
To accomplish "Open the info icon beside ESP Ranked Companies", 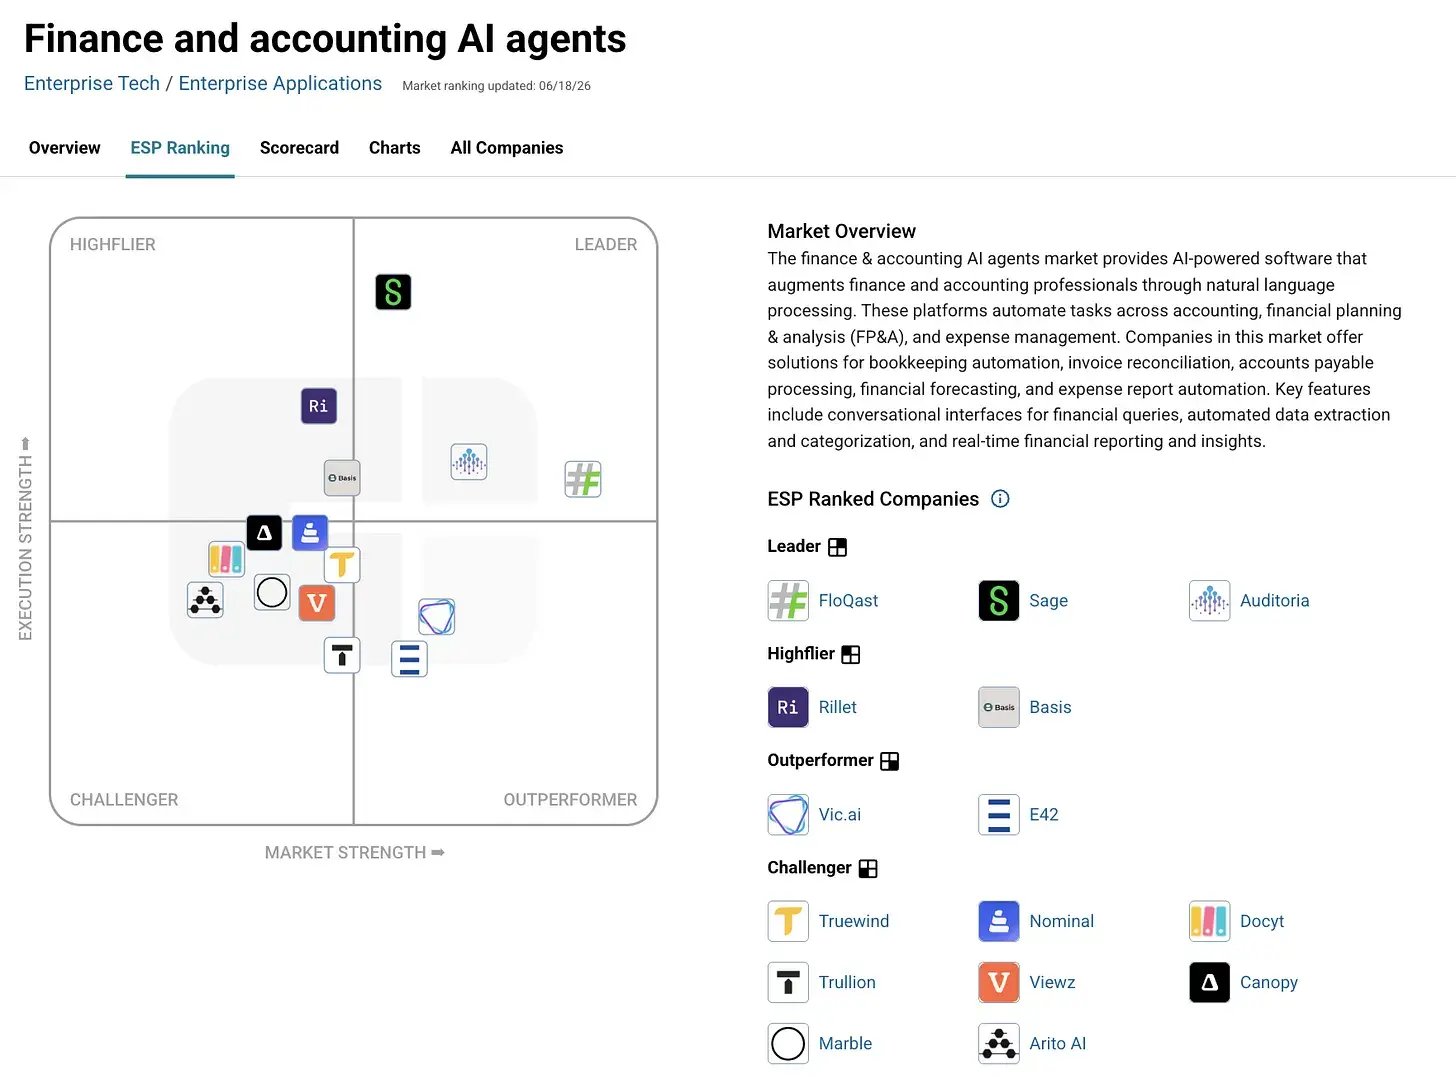I will 1000,499.
